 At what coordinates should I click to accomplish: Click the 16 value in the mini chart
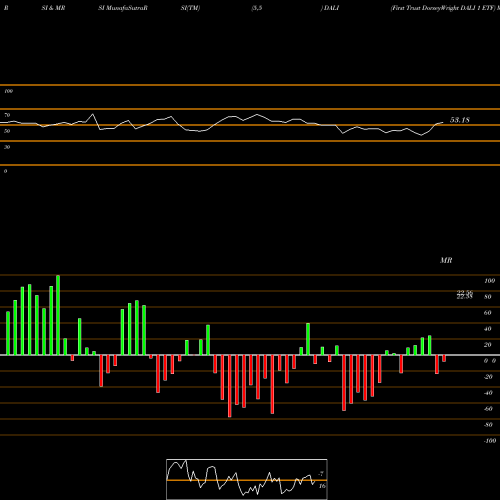coord(322,486)
